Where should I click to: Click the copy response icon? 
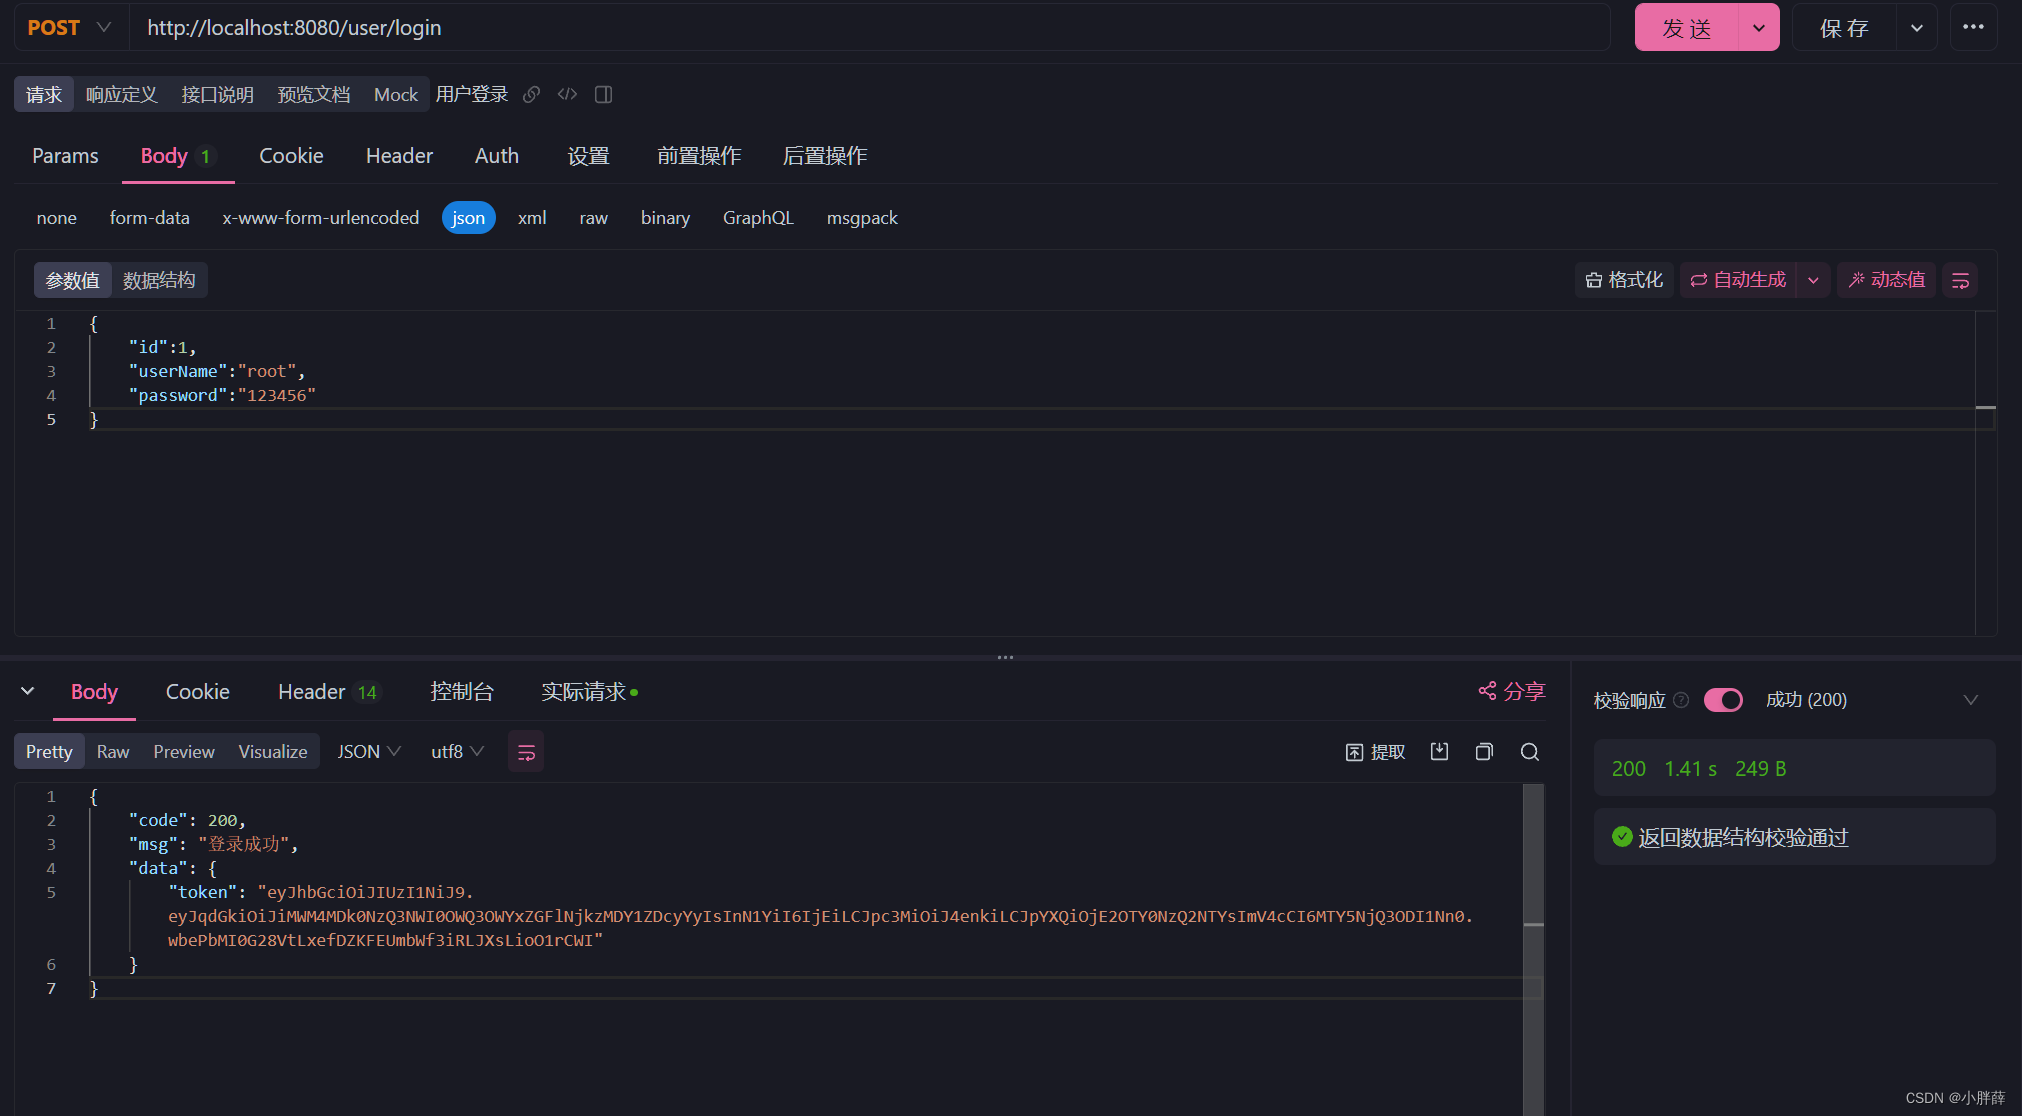[x=1484, y=751]
